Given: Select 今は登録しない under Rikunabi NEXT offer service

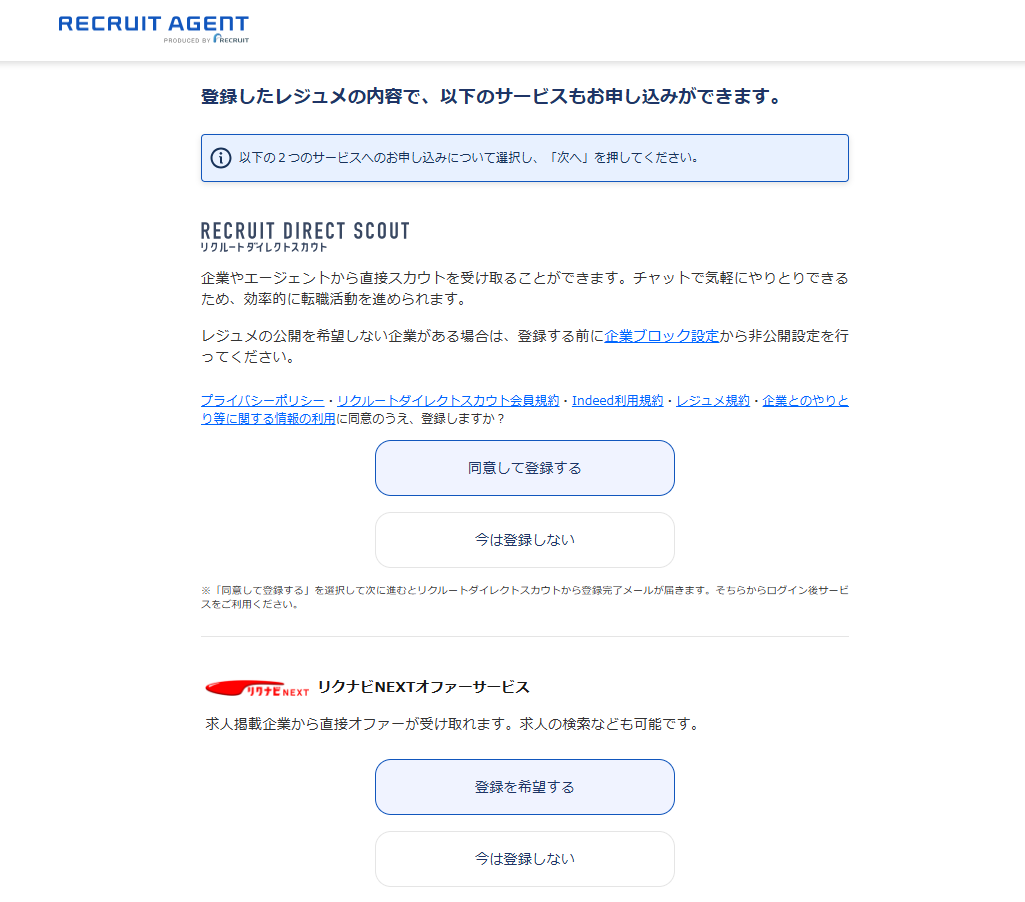Looking at the screenshot, I should pos(524,859).
